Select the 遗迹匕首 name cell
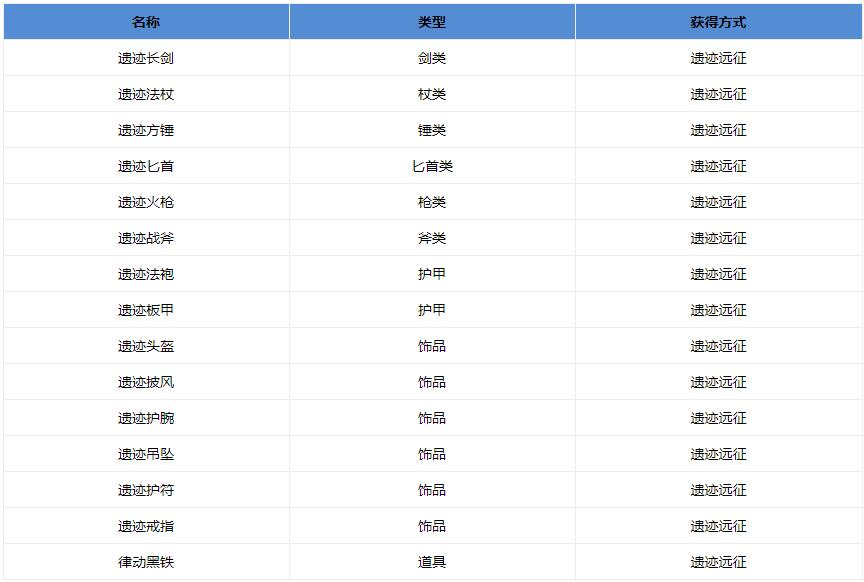The width and height of the screenshot is (864, 582). (146, 166)
